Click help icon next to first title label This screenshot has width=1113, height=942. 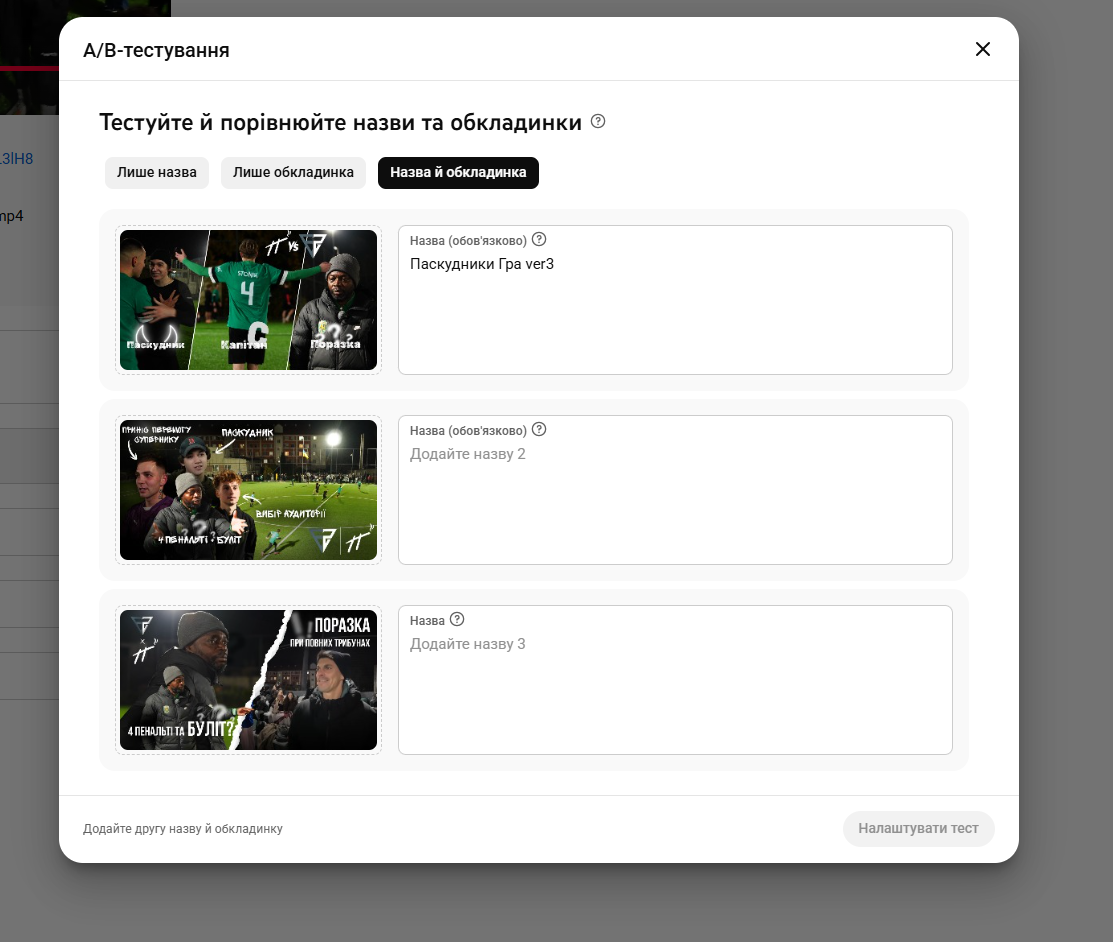point(539,239)
